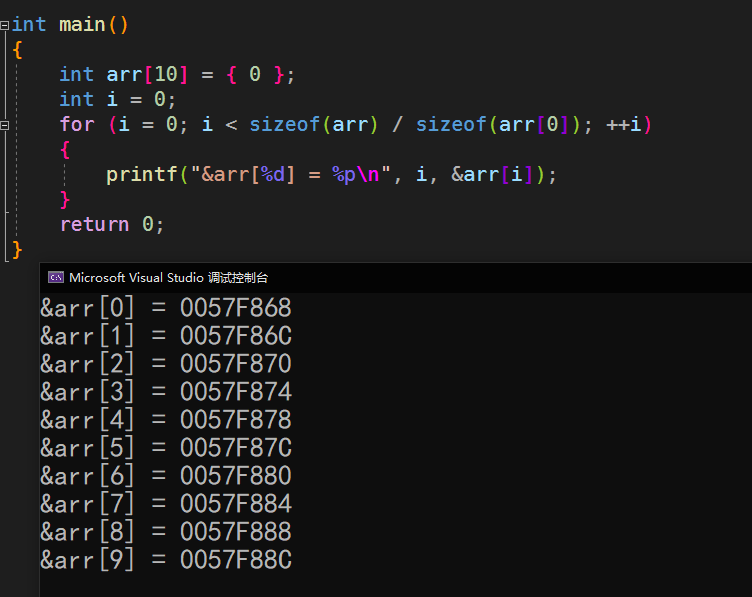Click the main function name
This screenshot has height=597, width=752.
pos(82,24)
